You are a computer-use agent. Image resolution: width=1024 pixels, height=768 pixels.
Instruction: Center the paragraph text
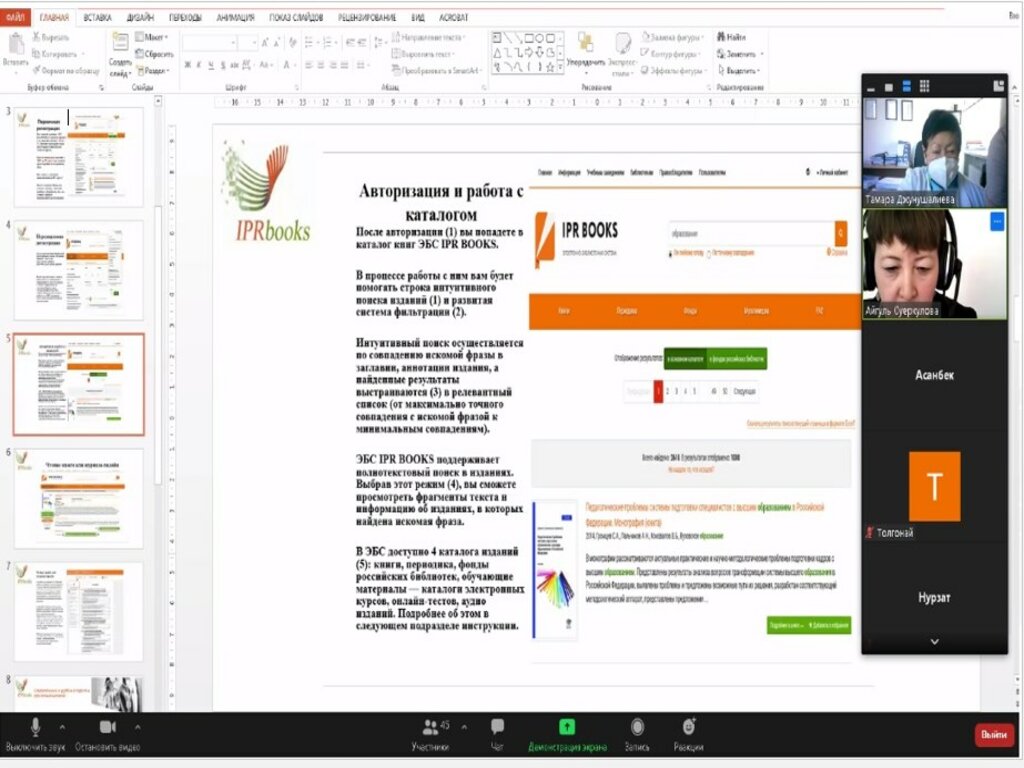322,65
